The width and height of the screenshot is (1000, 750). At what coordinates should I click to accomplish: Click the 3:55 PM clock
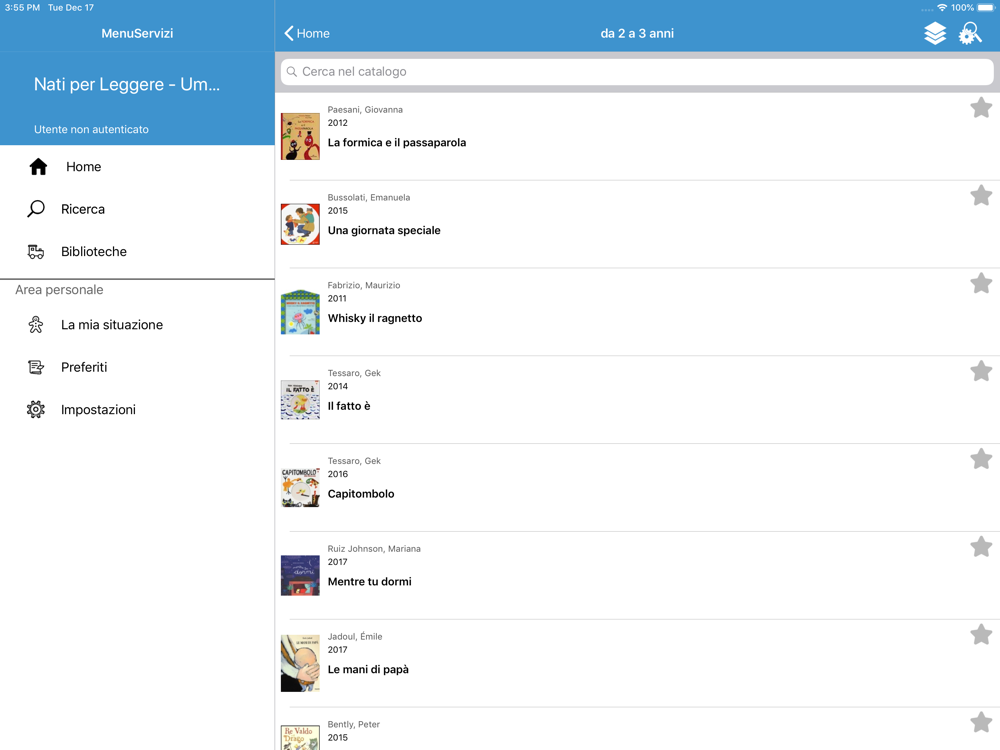(22, 8)
